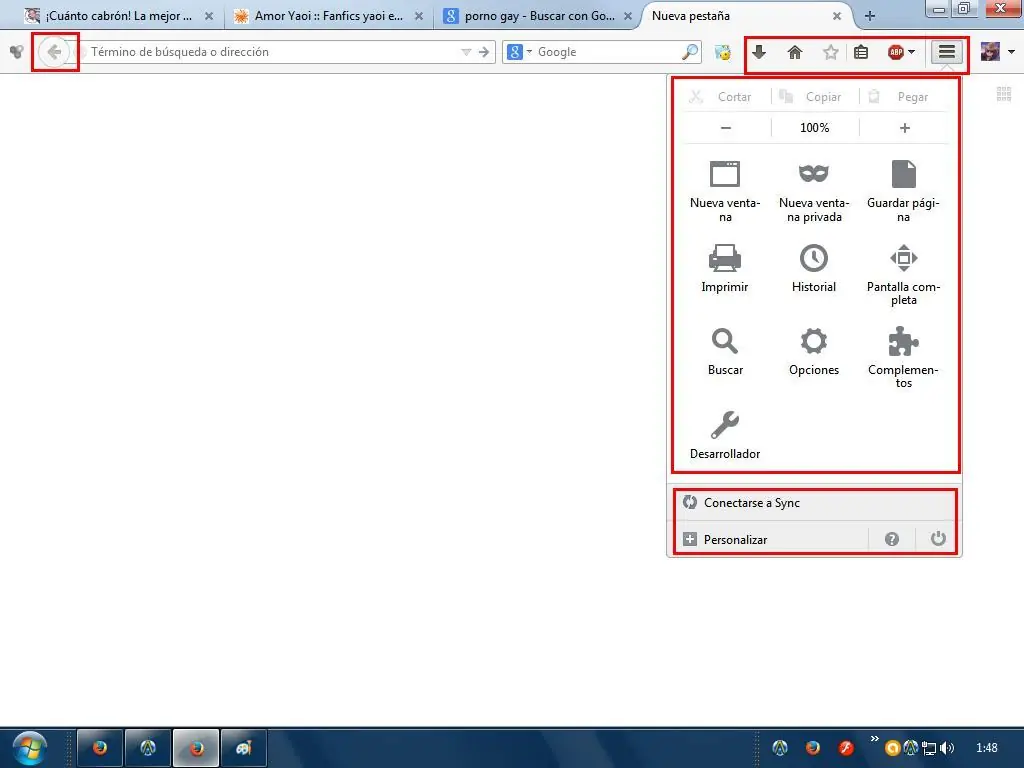Focus the Google search field
The image size is (1024, 768).
tap(607, 52)
